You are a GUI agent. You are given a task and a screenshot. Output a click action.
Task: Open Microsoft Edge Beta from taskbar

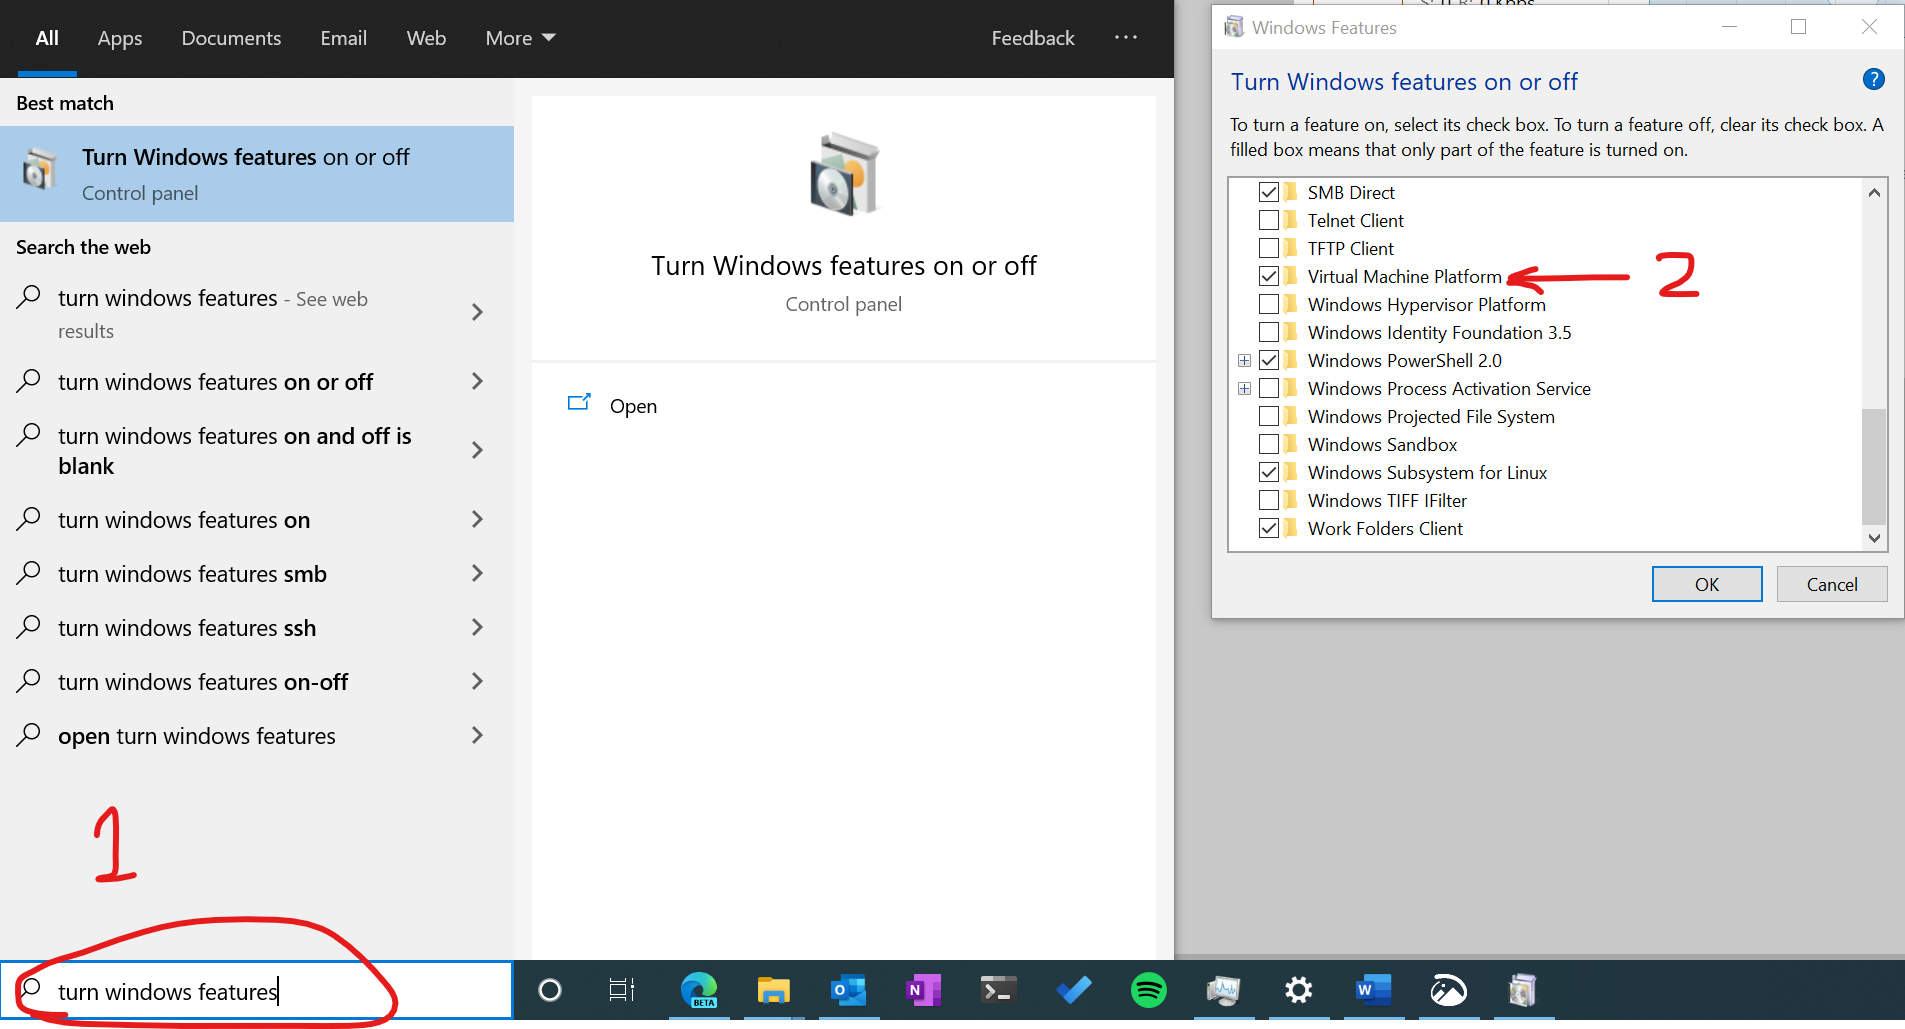(x=699, y=991)
